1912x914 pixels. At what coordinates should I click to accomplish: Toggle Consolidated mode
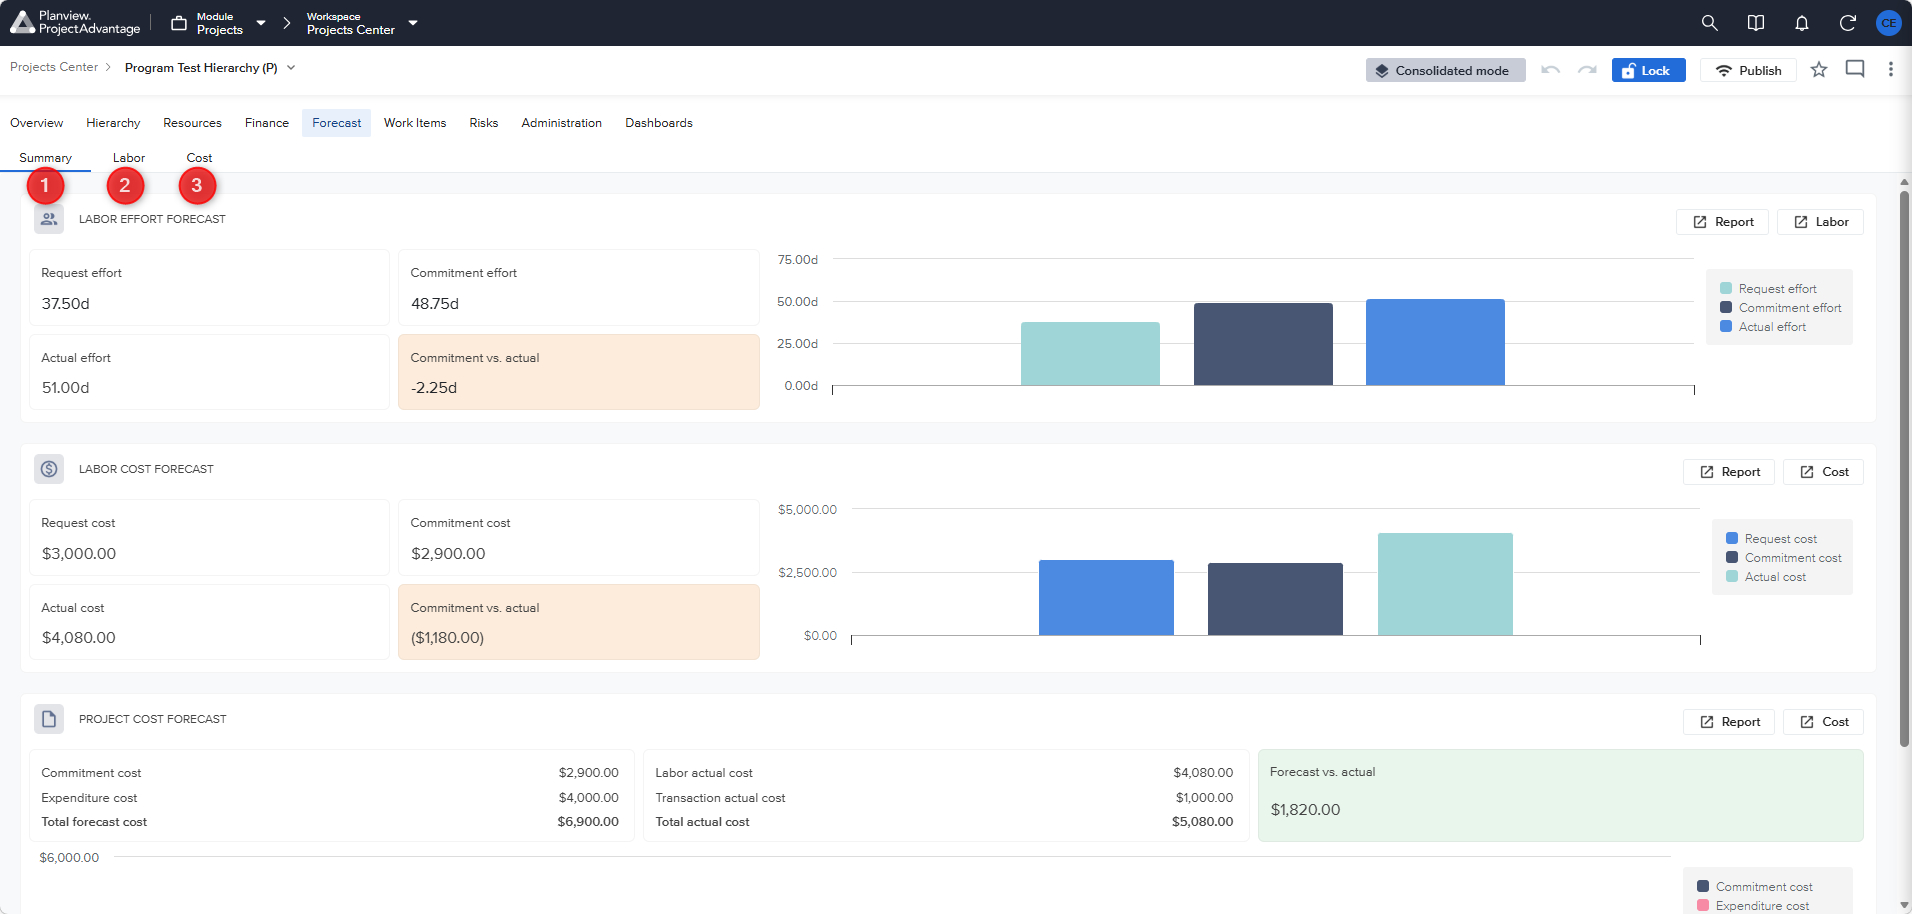pos(1445,70)
